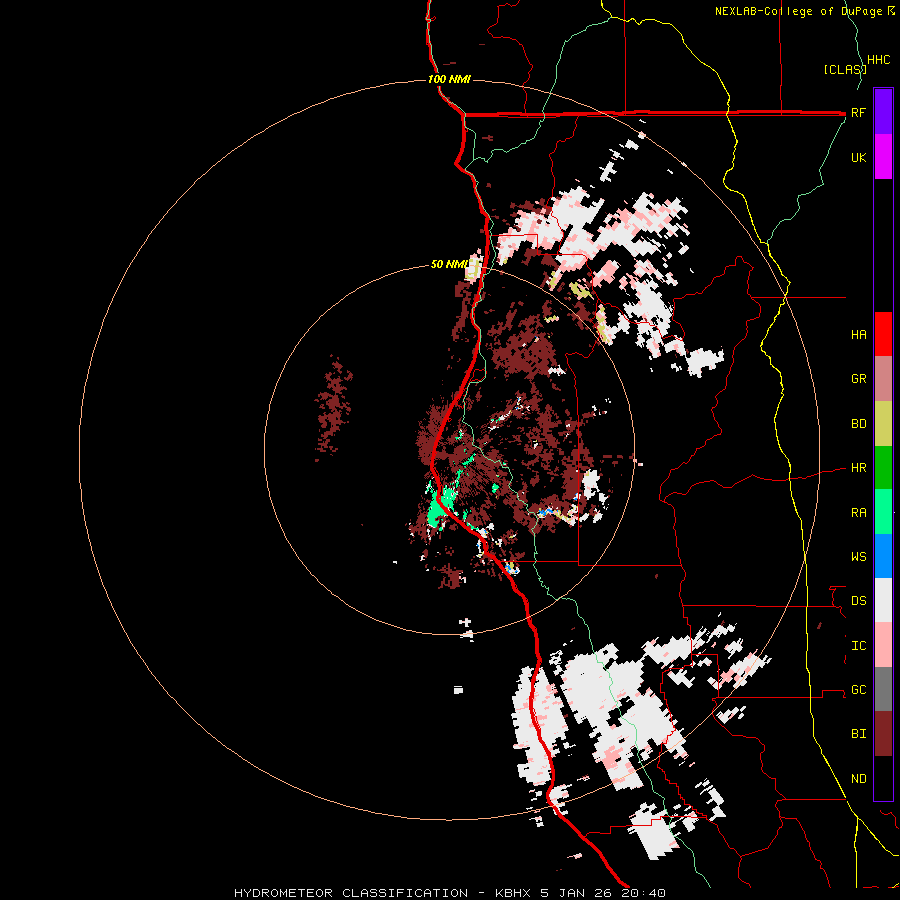
Task: Click the RF purple legend swatch
Action: point(883,112)
